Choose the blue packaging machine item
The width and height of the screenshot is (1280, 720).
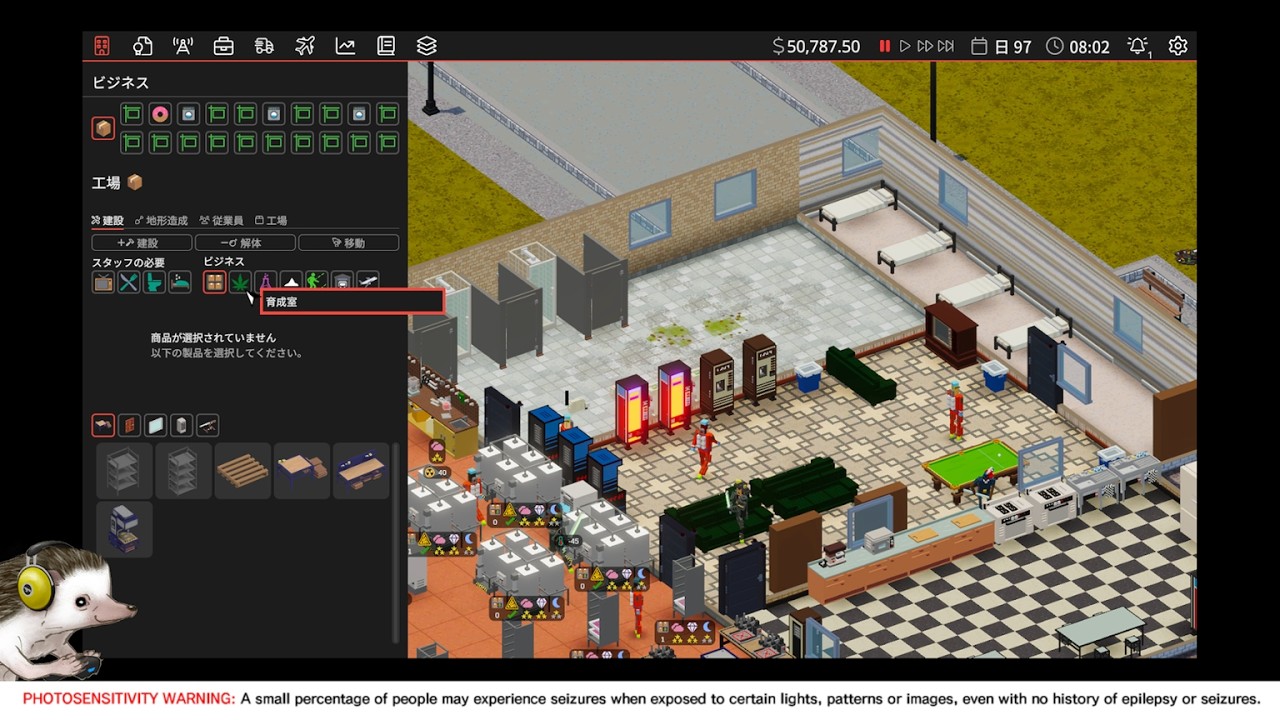pyautogui.click(x=125, y=529)
